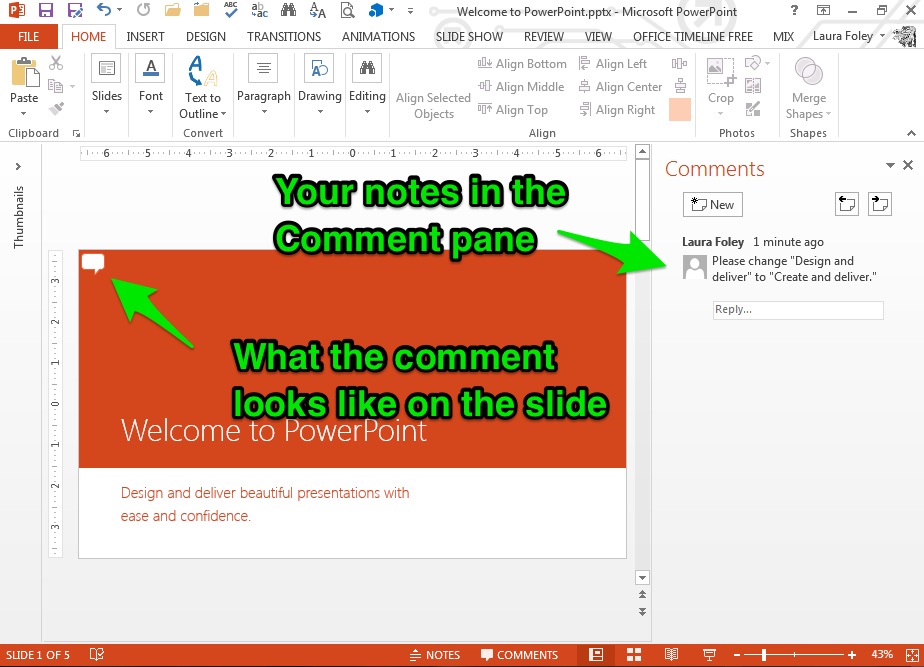
Task: Click the Crop picture icon
Action: 721,72
